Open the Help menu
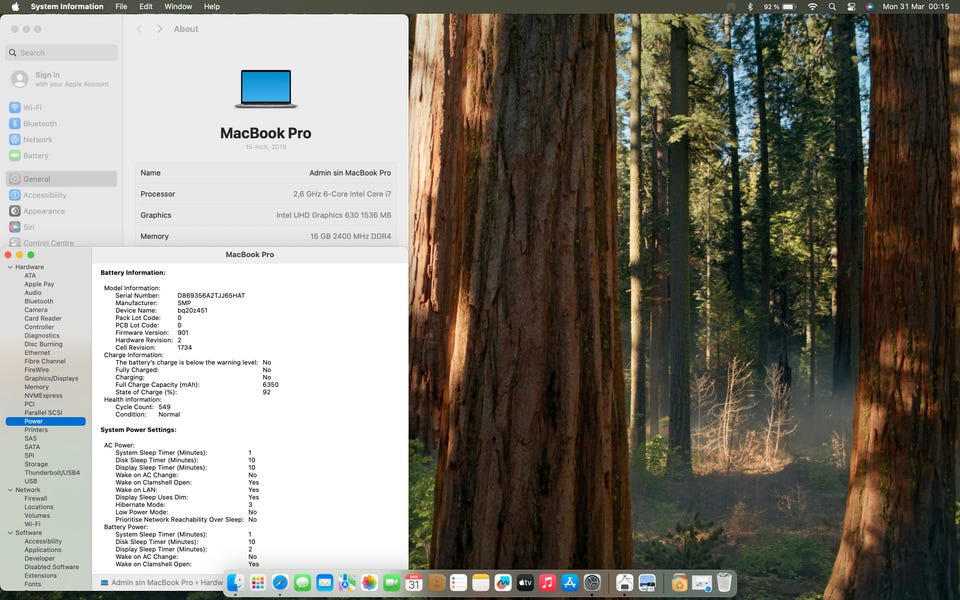This screenshot has height=600, width=960. pos(212,7)
